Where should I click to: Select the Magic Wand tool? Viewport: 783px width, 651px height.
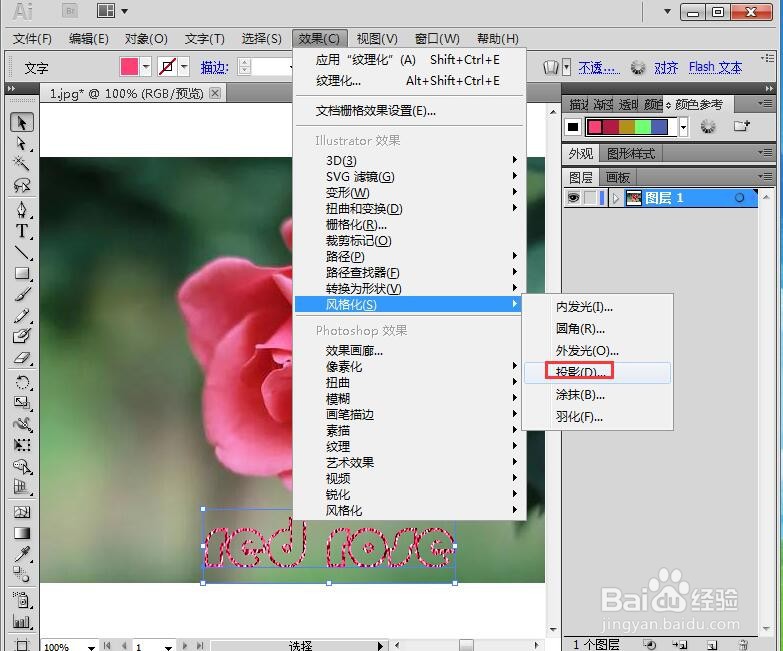(21, 163)
